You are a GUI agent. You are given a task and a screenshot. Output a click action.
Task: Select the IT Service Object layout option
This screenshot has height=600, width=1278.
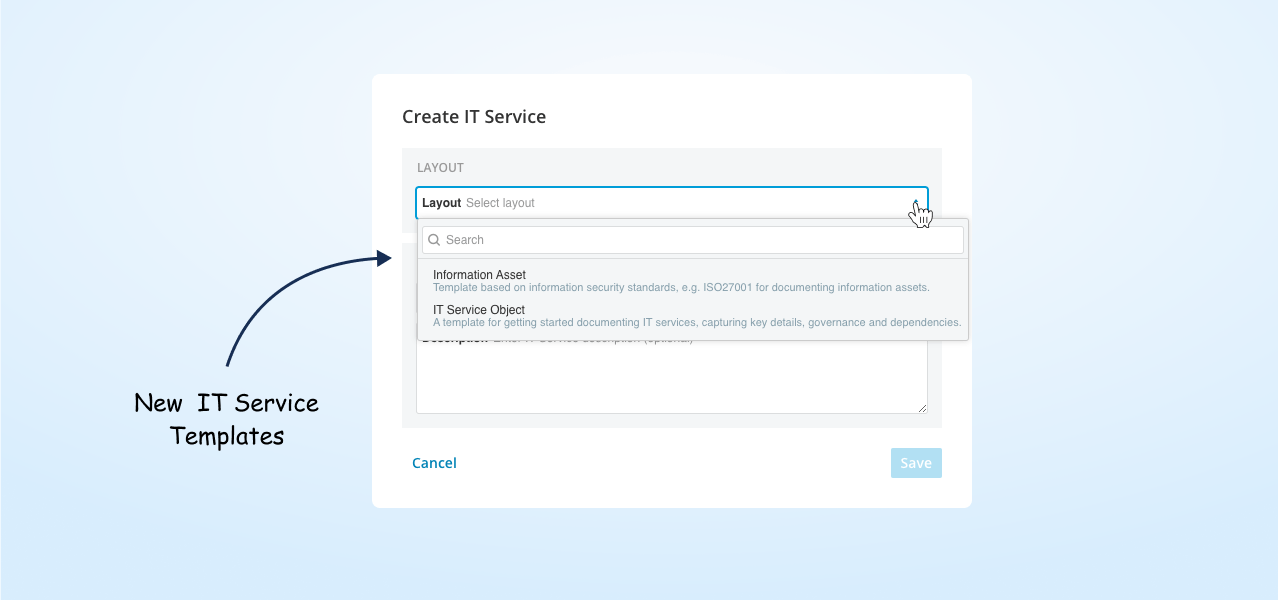point(692,316)
